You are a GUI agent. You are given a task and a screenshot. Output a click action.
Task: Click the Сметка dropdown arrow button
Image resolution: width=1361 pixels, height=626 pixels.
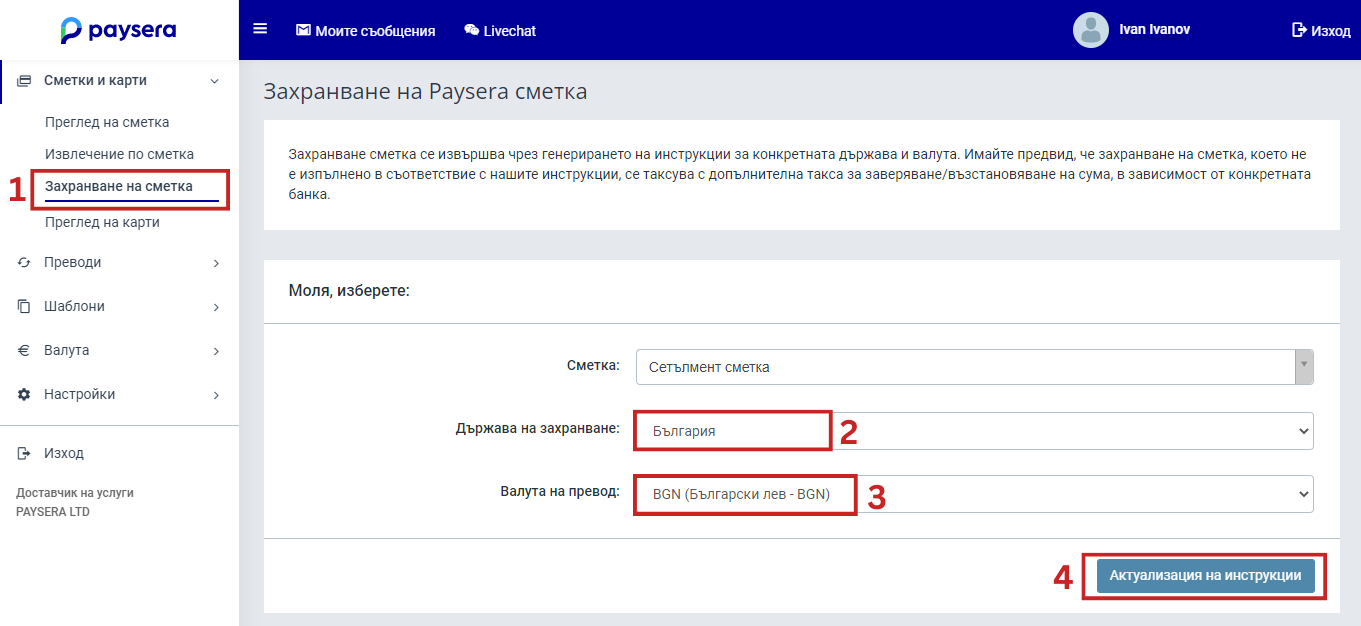coord(1303,367)
